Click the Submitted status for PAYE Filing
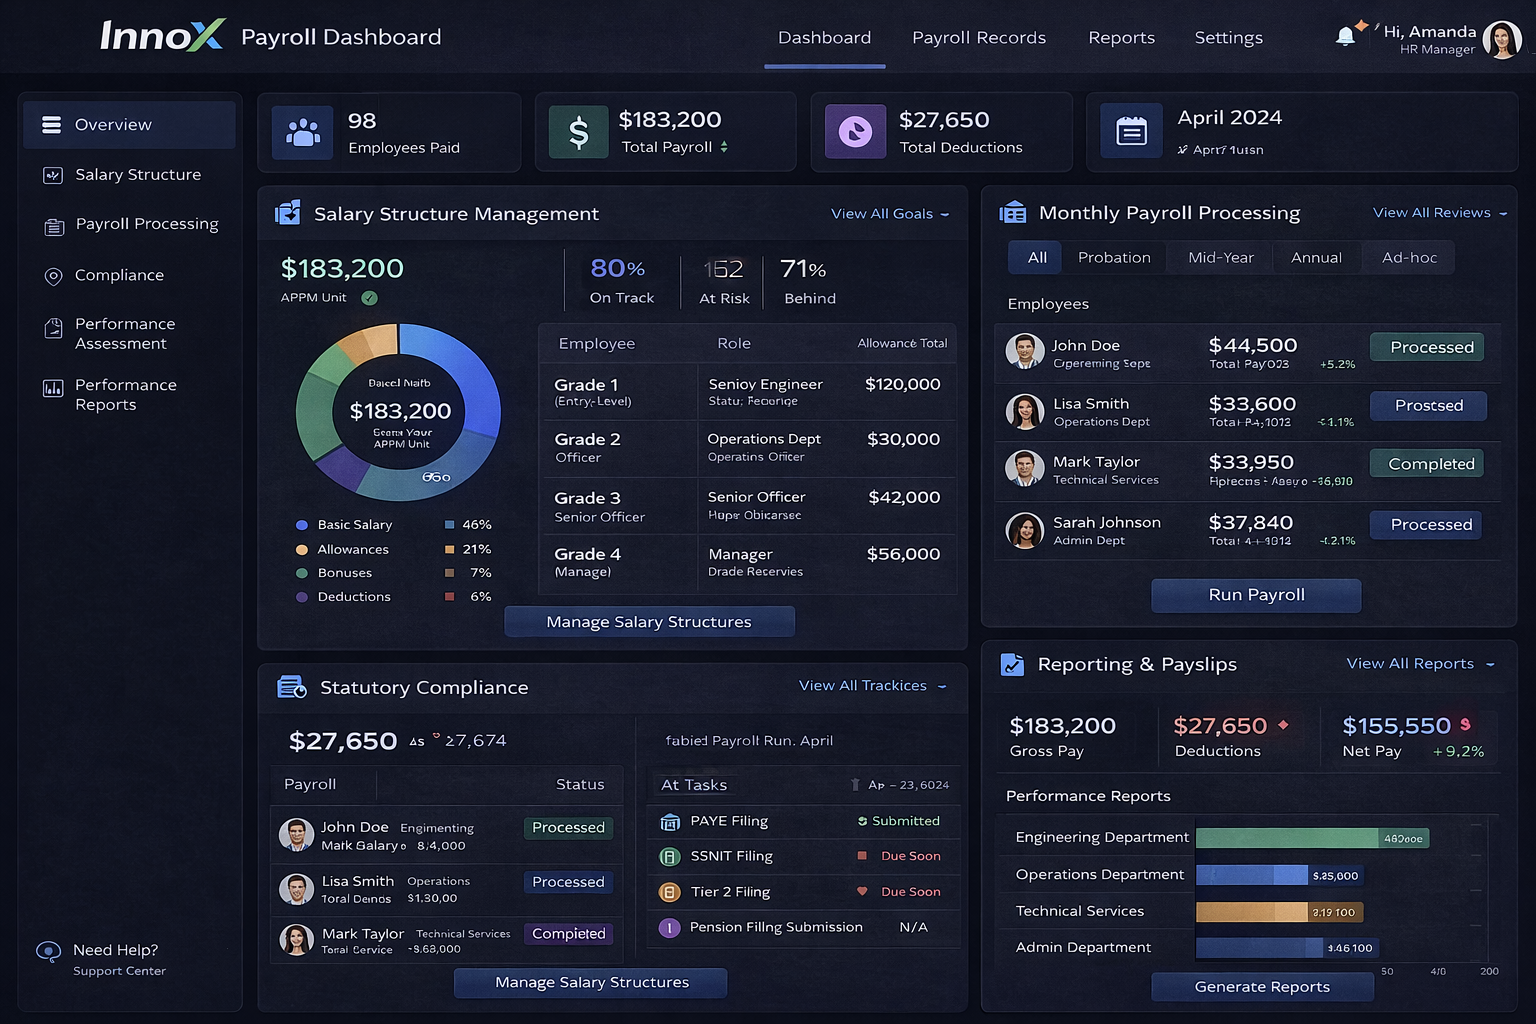This screenshot has width=1536, height=1024. pos(899,821)
